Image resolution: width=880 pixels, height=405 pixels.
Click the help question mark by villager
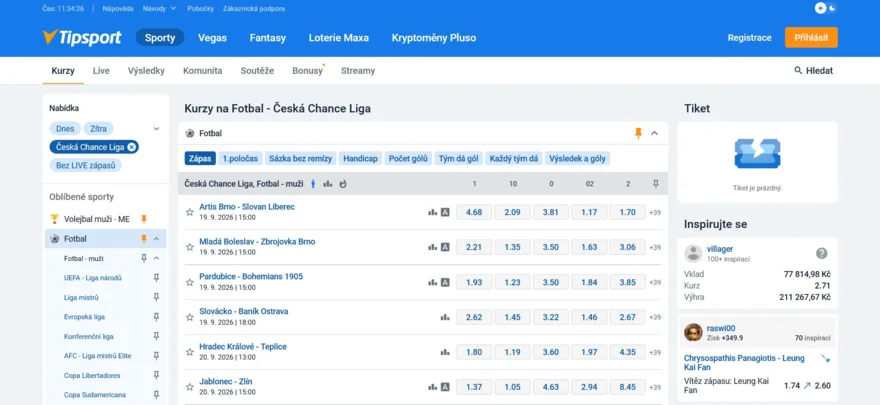(822, 254)
